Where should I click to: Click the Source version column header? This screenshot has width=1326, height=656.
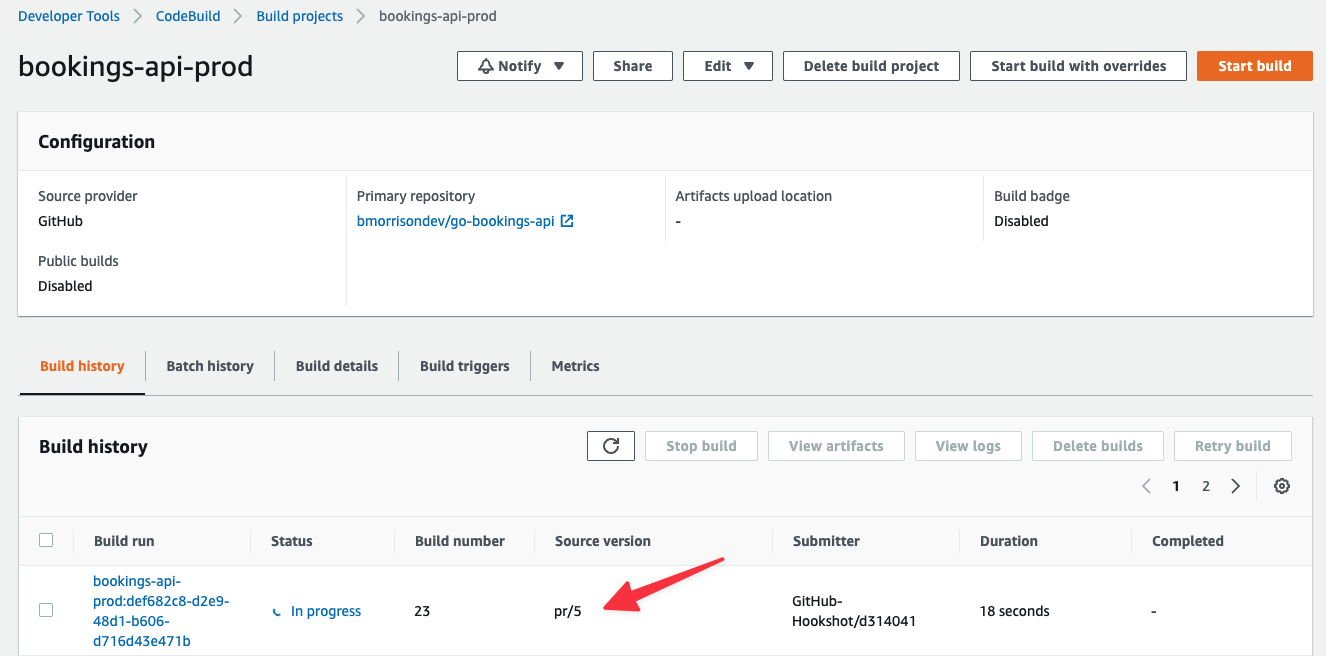pyautogui.click(x=603, y=541)
